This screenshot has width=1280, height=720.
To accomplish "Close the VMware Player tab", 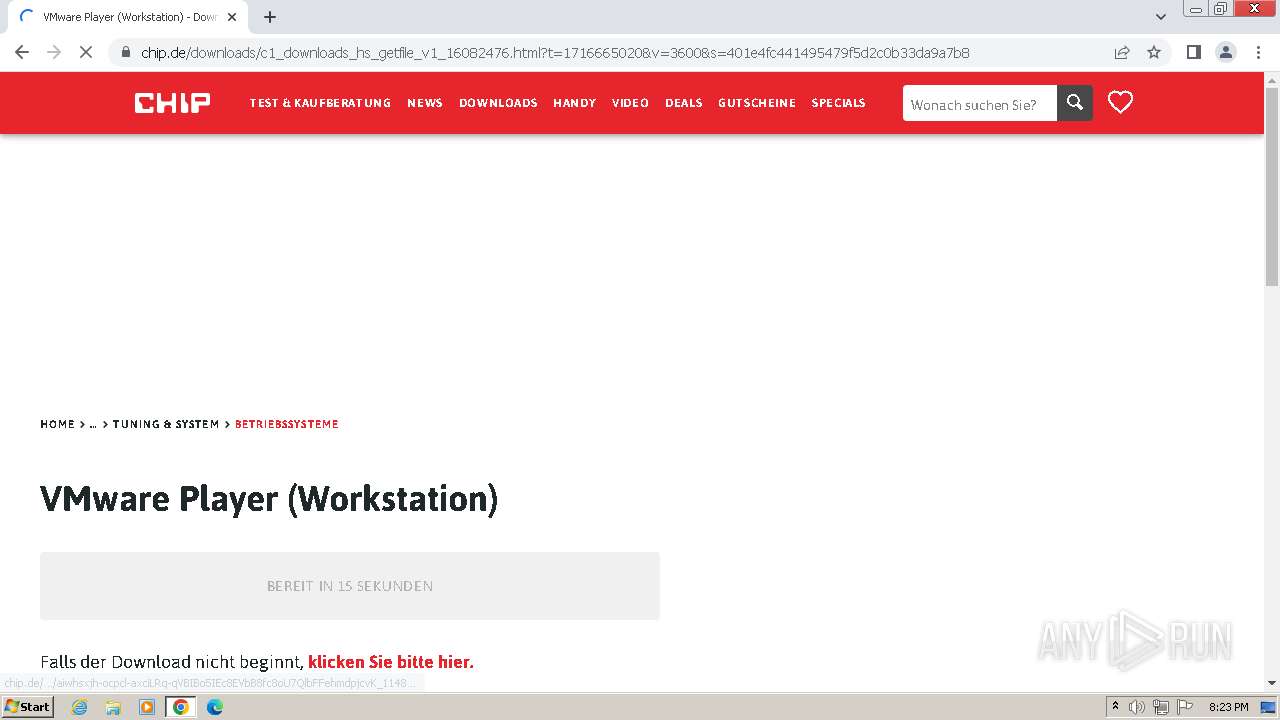I will tap(232, 17).
